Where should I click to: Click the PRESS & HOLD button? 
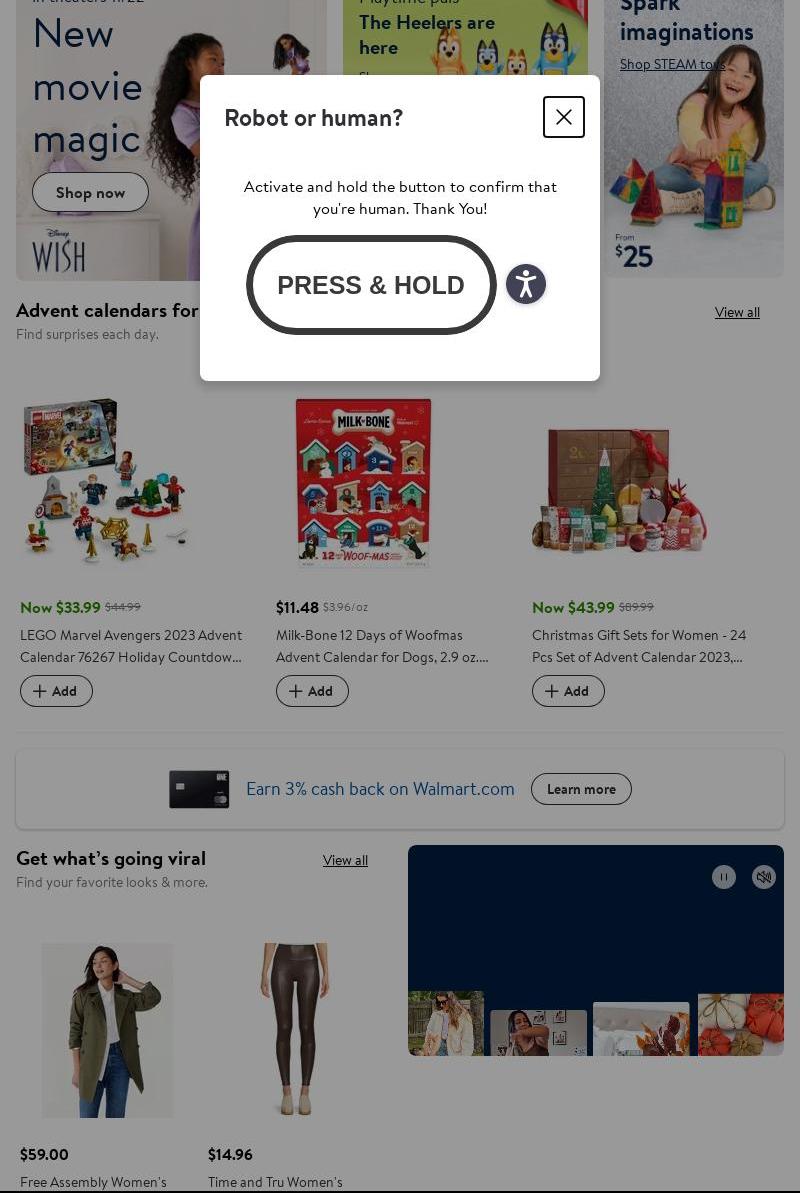tap(371, 285)
